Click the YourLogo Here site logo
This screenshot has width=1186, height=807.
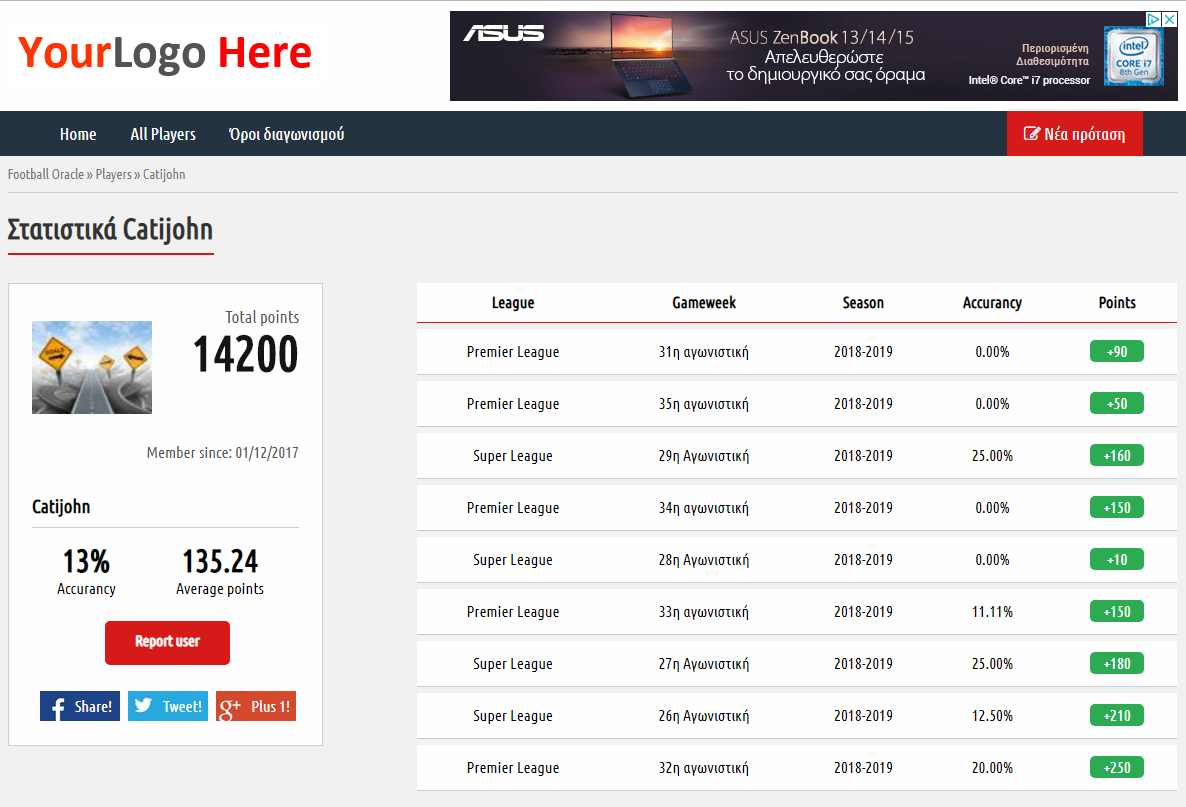coord(165,52)
